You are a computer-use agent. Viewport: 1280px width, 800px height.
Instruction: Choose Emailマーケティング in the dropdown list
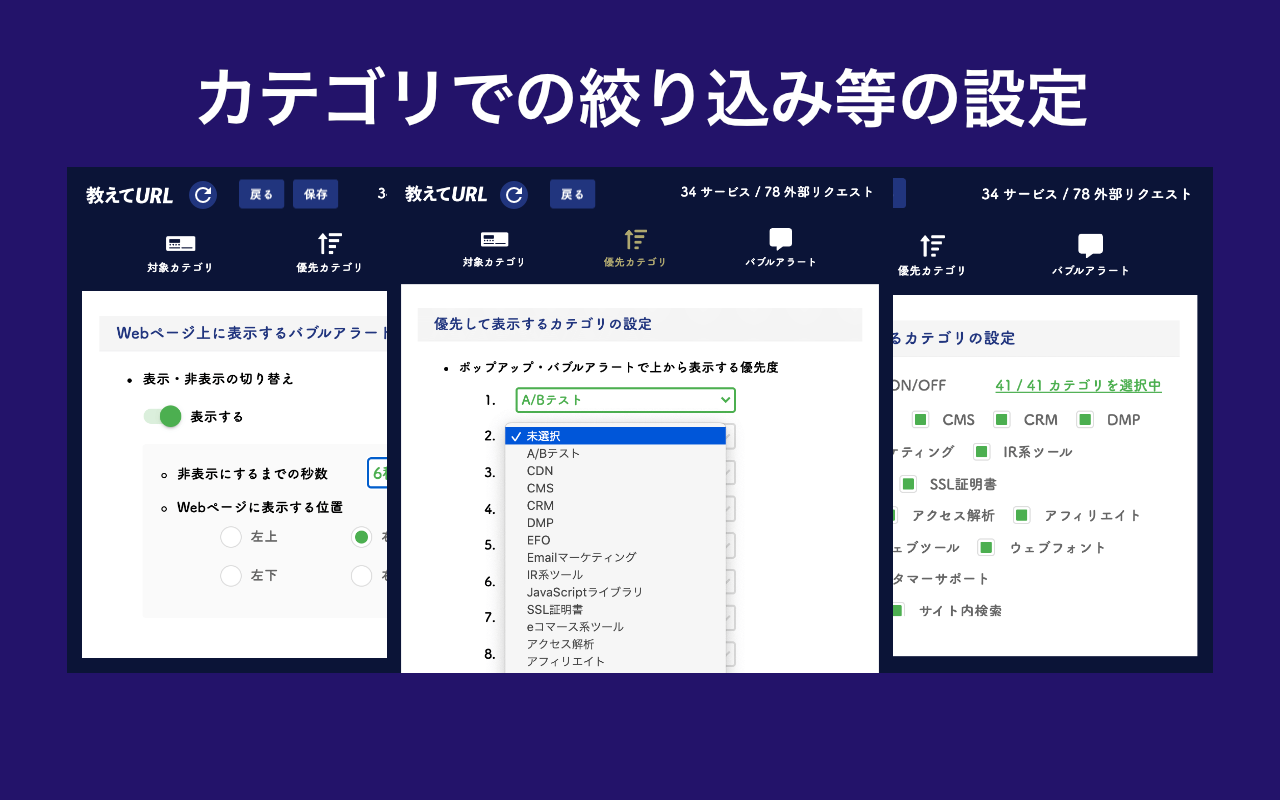pos(616,558)
